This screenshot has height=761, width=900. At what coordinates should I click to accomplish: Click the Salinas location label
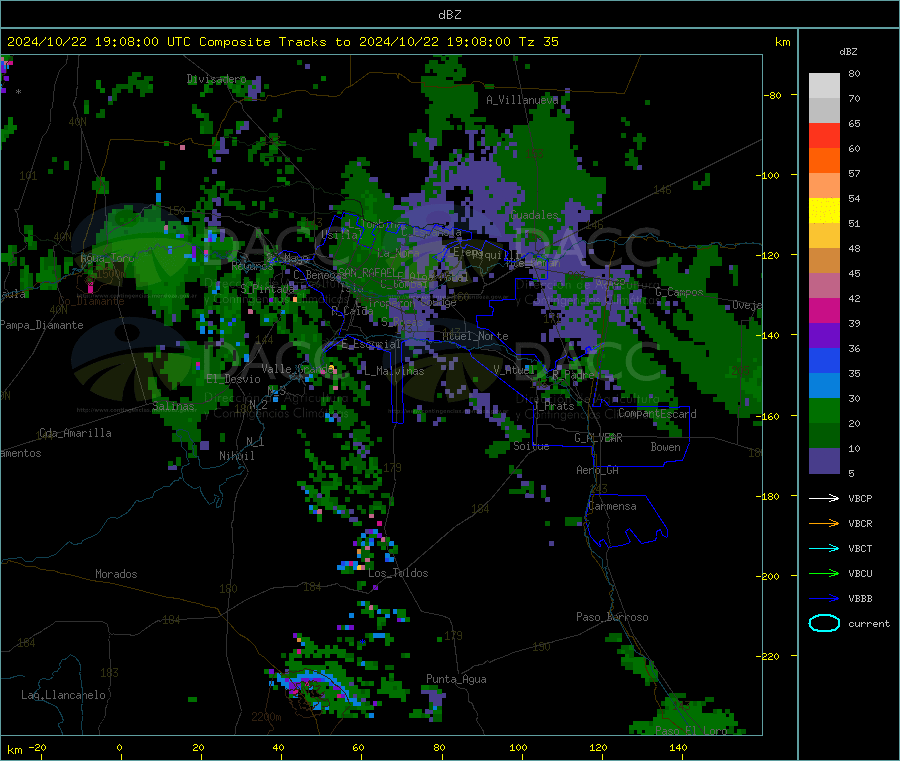coord(173,406)
